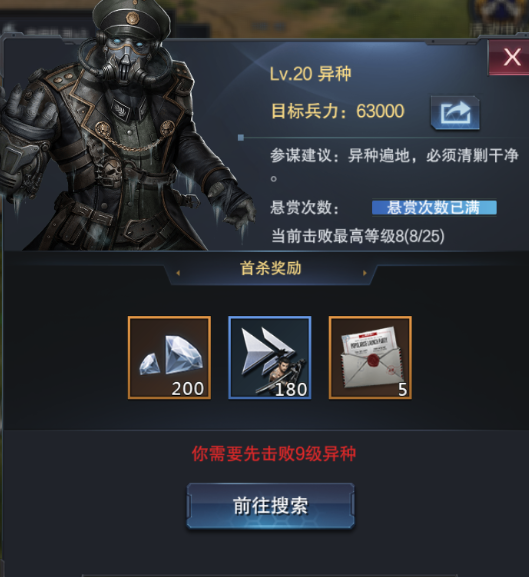Select the 首杀奖励 tab header
The width and height of the screenshot is (529, 577).
(271, 268)
